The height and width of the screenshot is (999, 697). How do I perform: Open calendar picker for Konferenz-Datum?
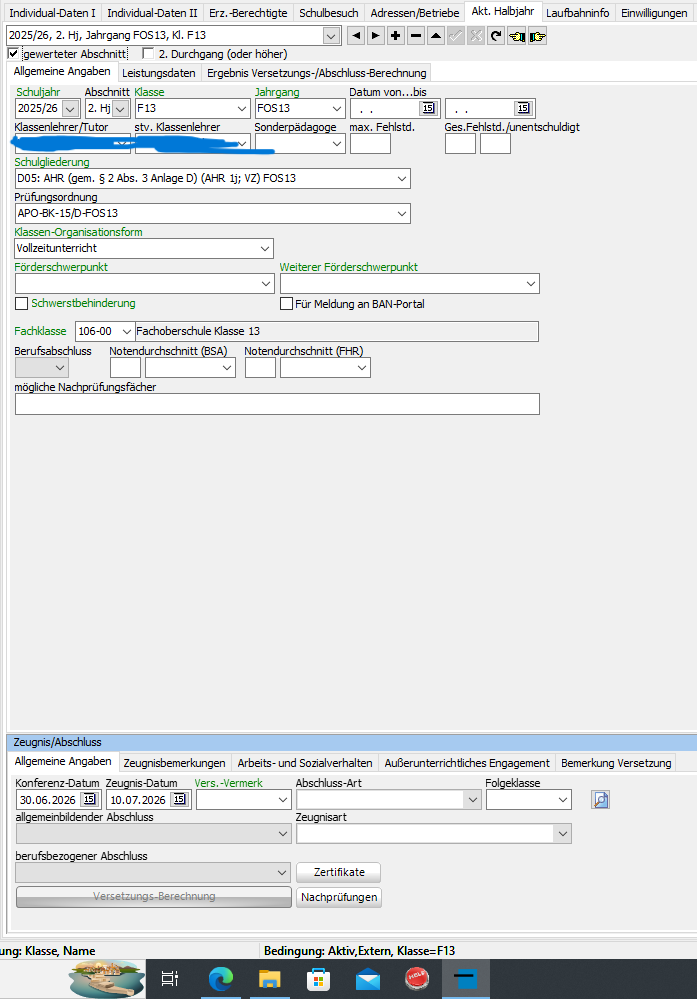(x=90, y=799)
